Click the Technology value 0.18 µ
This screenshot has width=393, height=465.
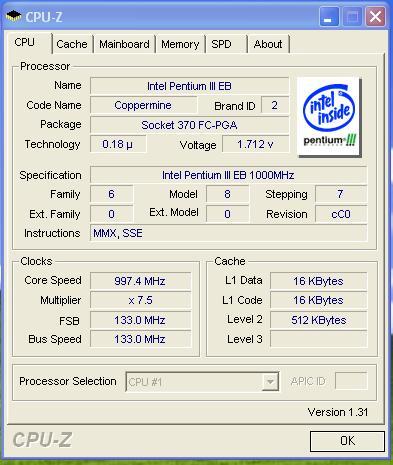click(x=118, y=144)
